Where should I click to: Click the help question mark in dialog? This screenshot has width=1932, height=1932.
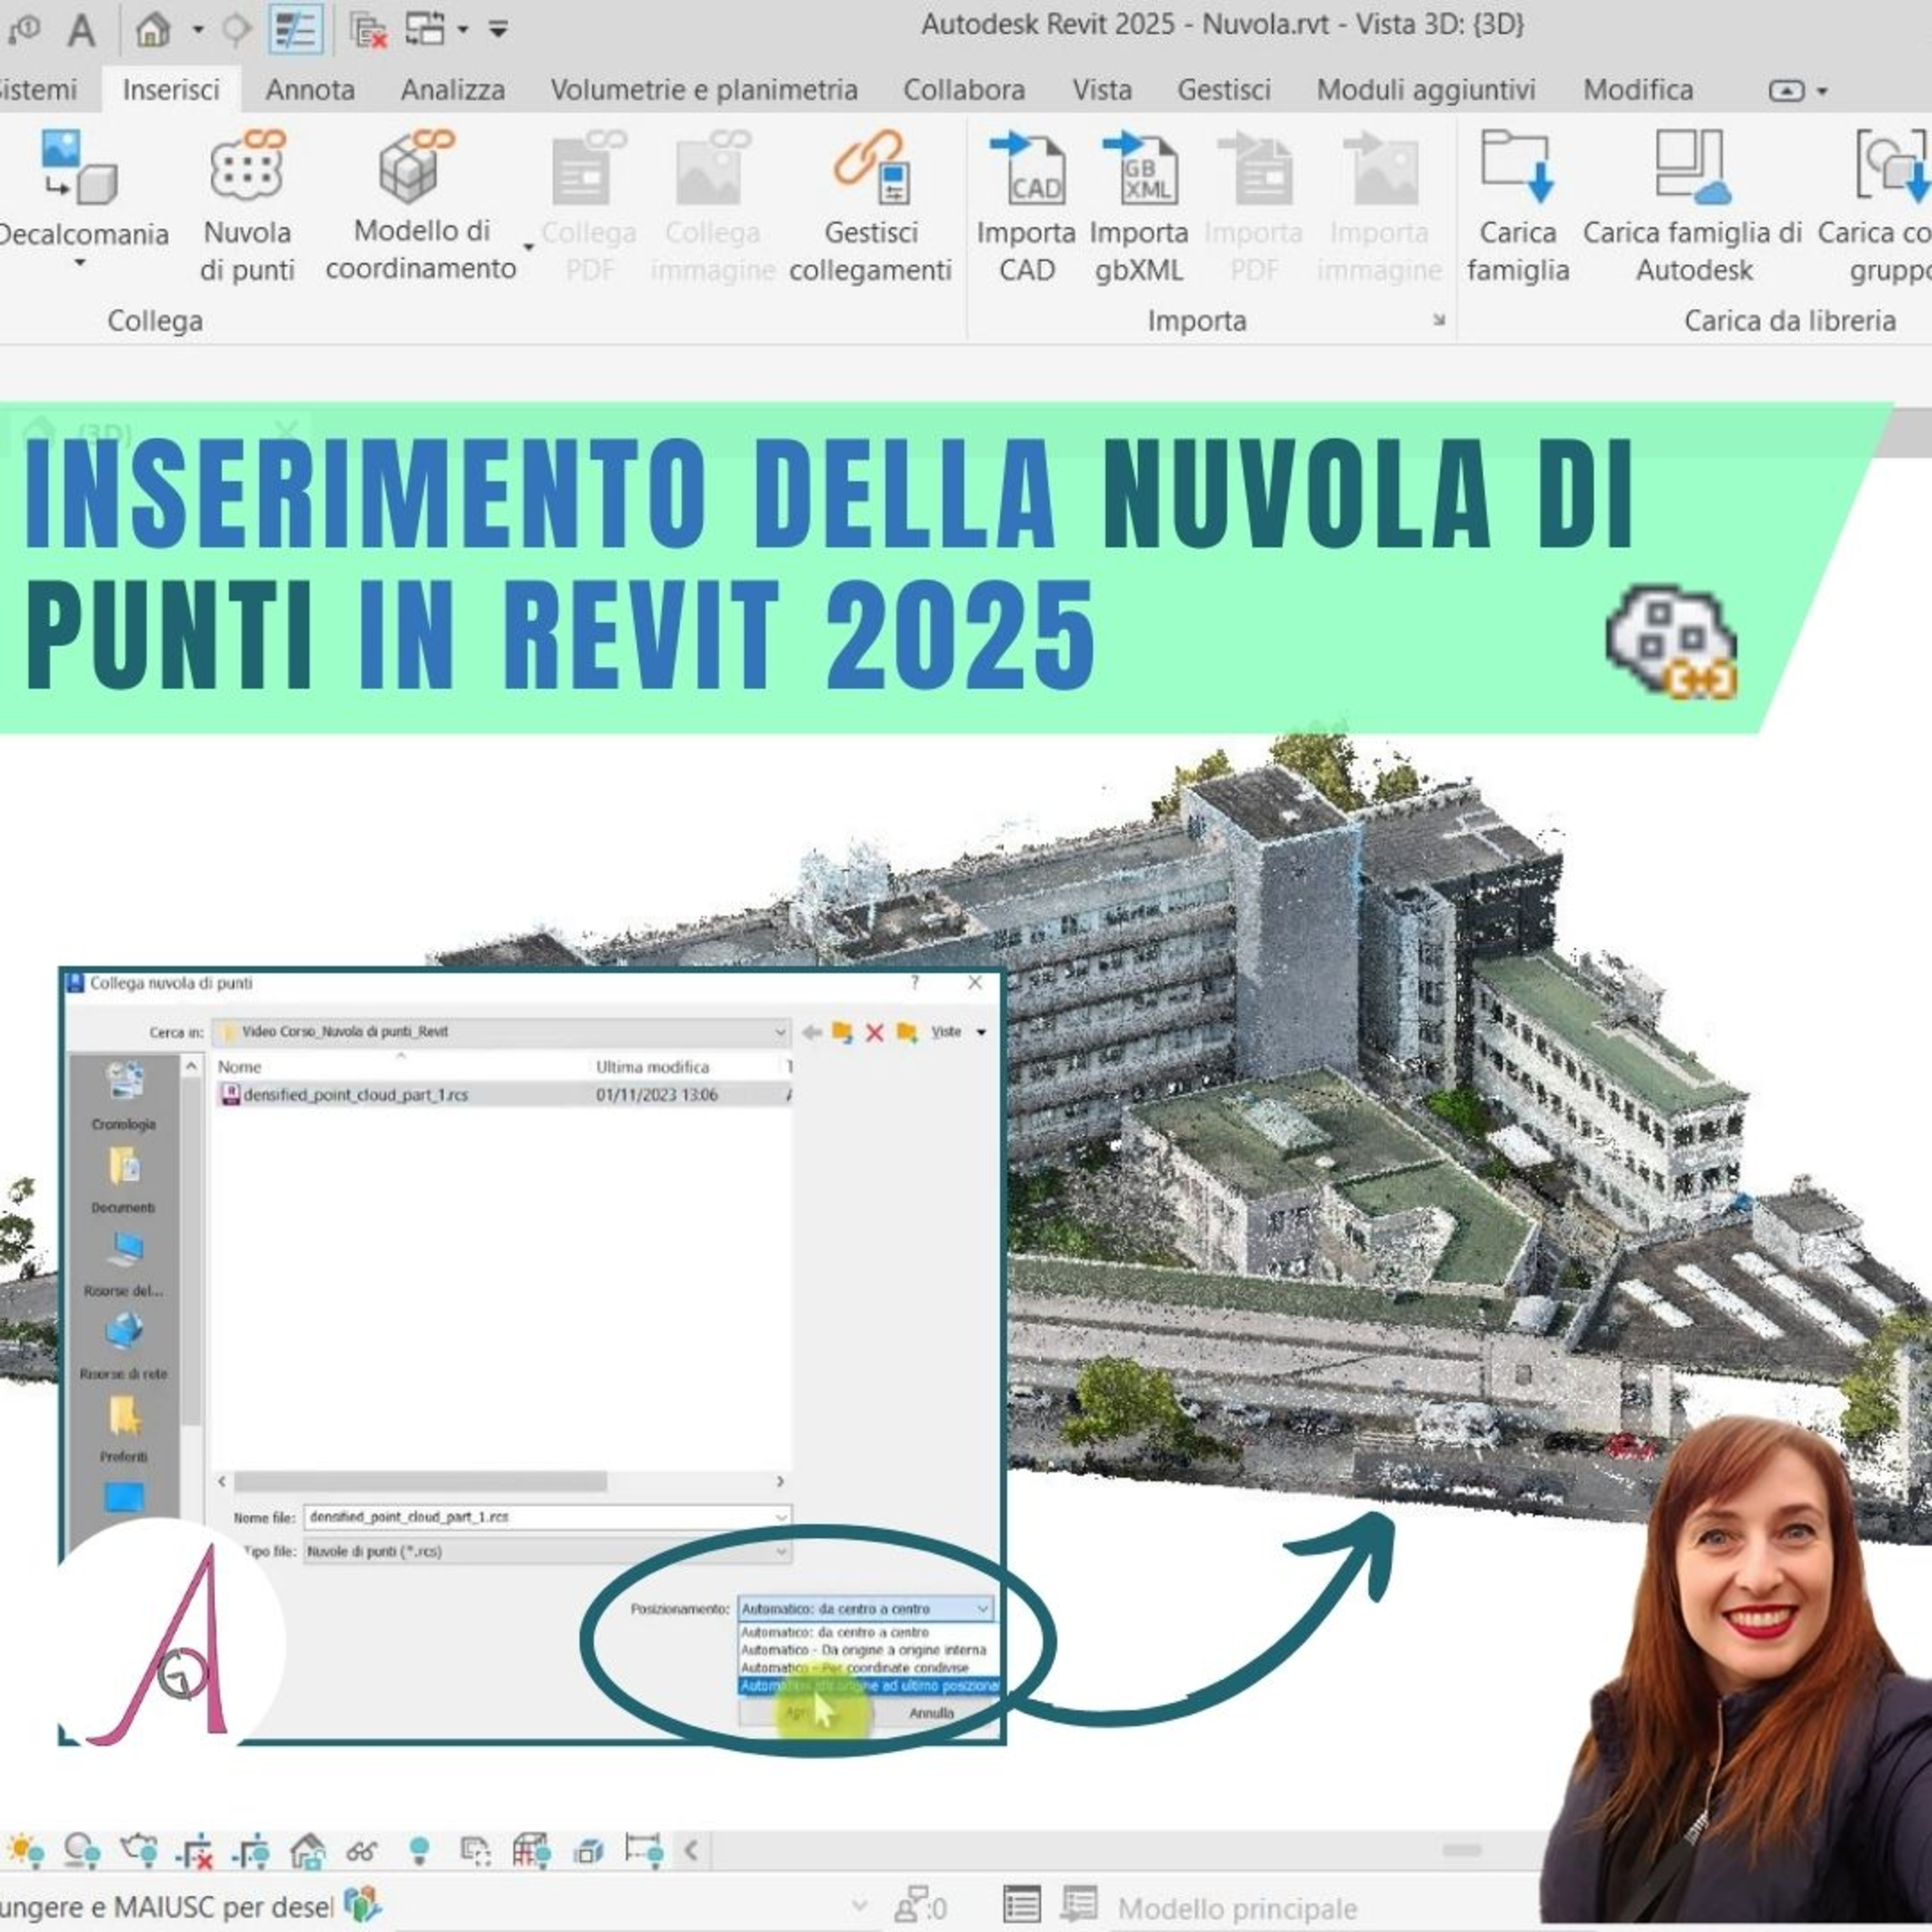point(914,983)
